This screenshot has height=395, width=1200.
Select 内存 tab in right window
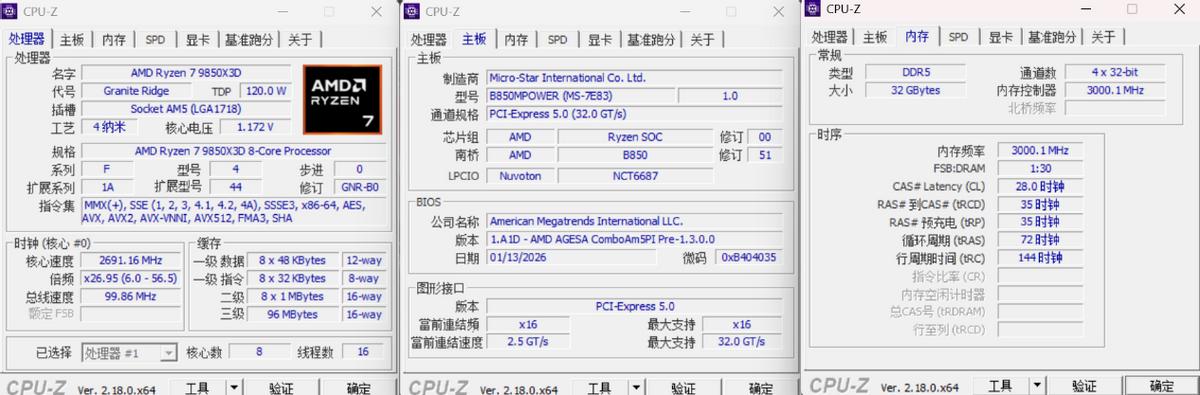coord(917,36)
